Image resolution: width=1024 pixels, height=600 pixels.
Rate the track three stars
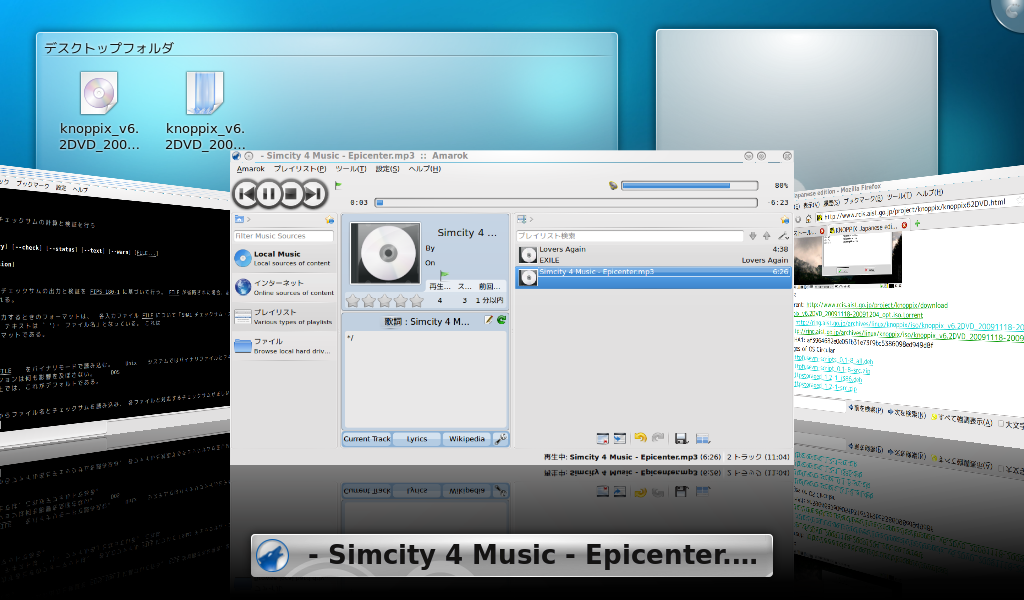coord(385,300)
